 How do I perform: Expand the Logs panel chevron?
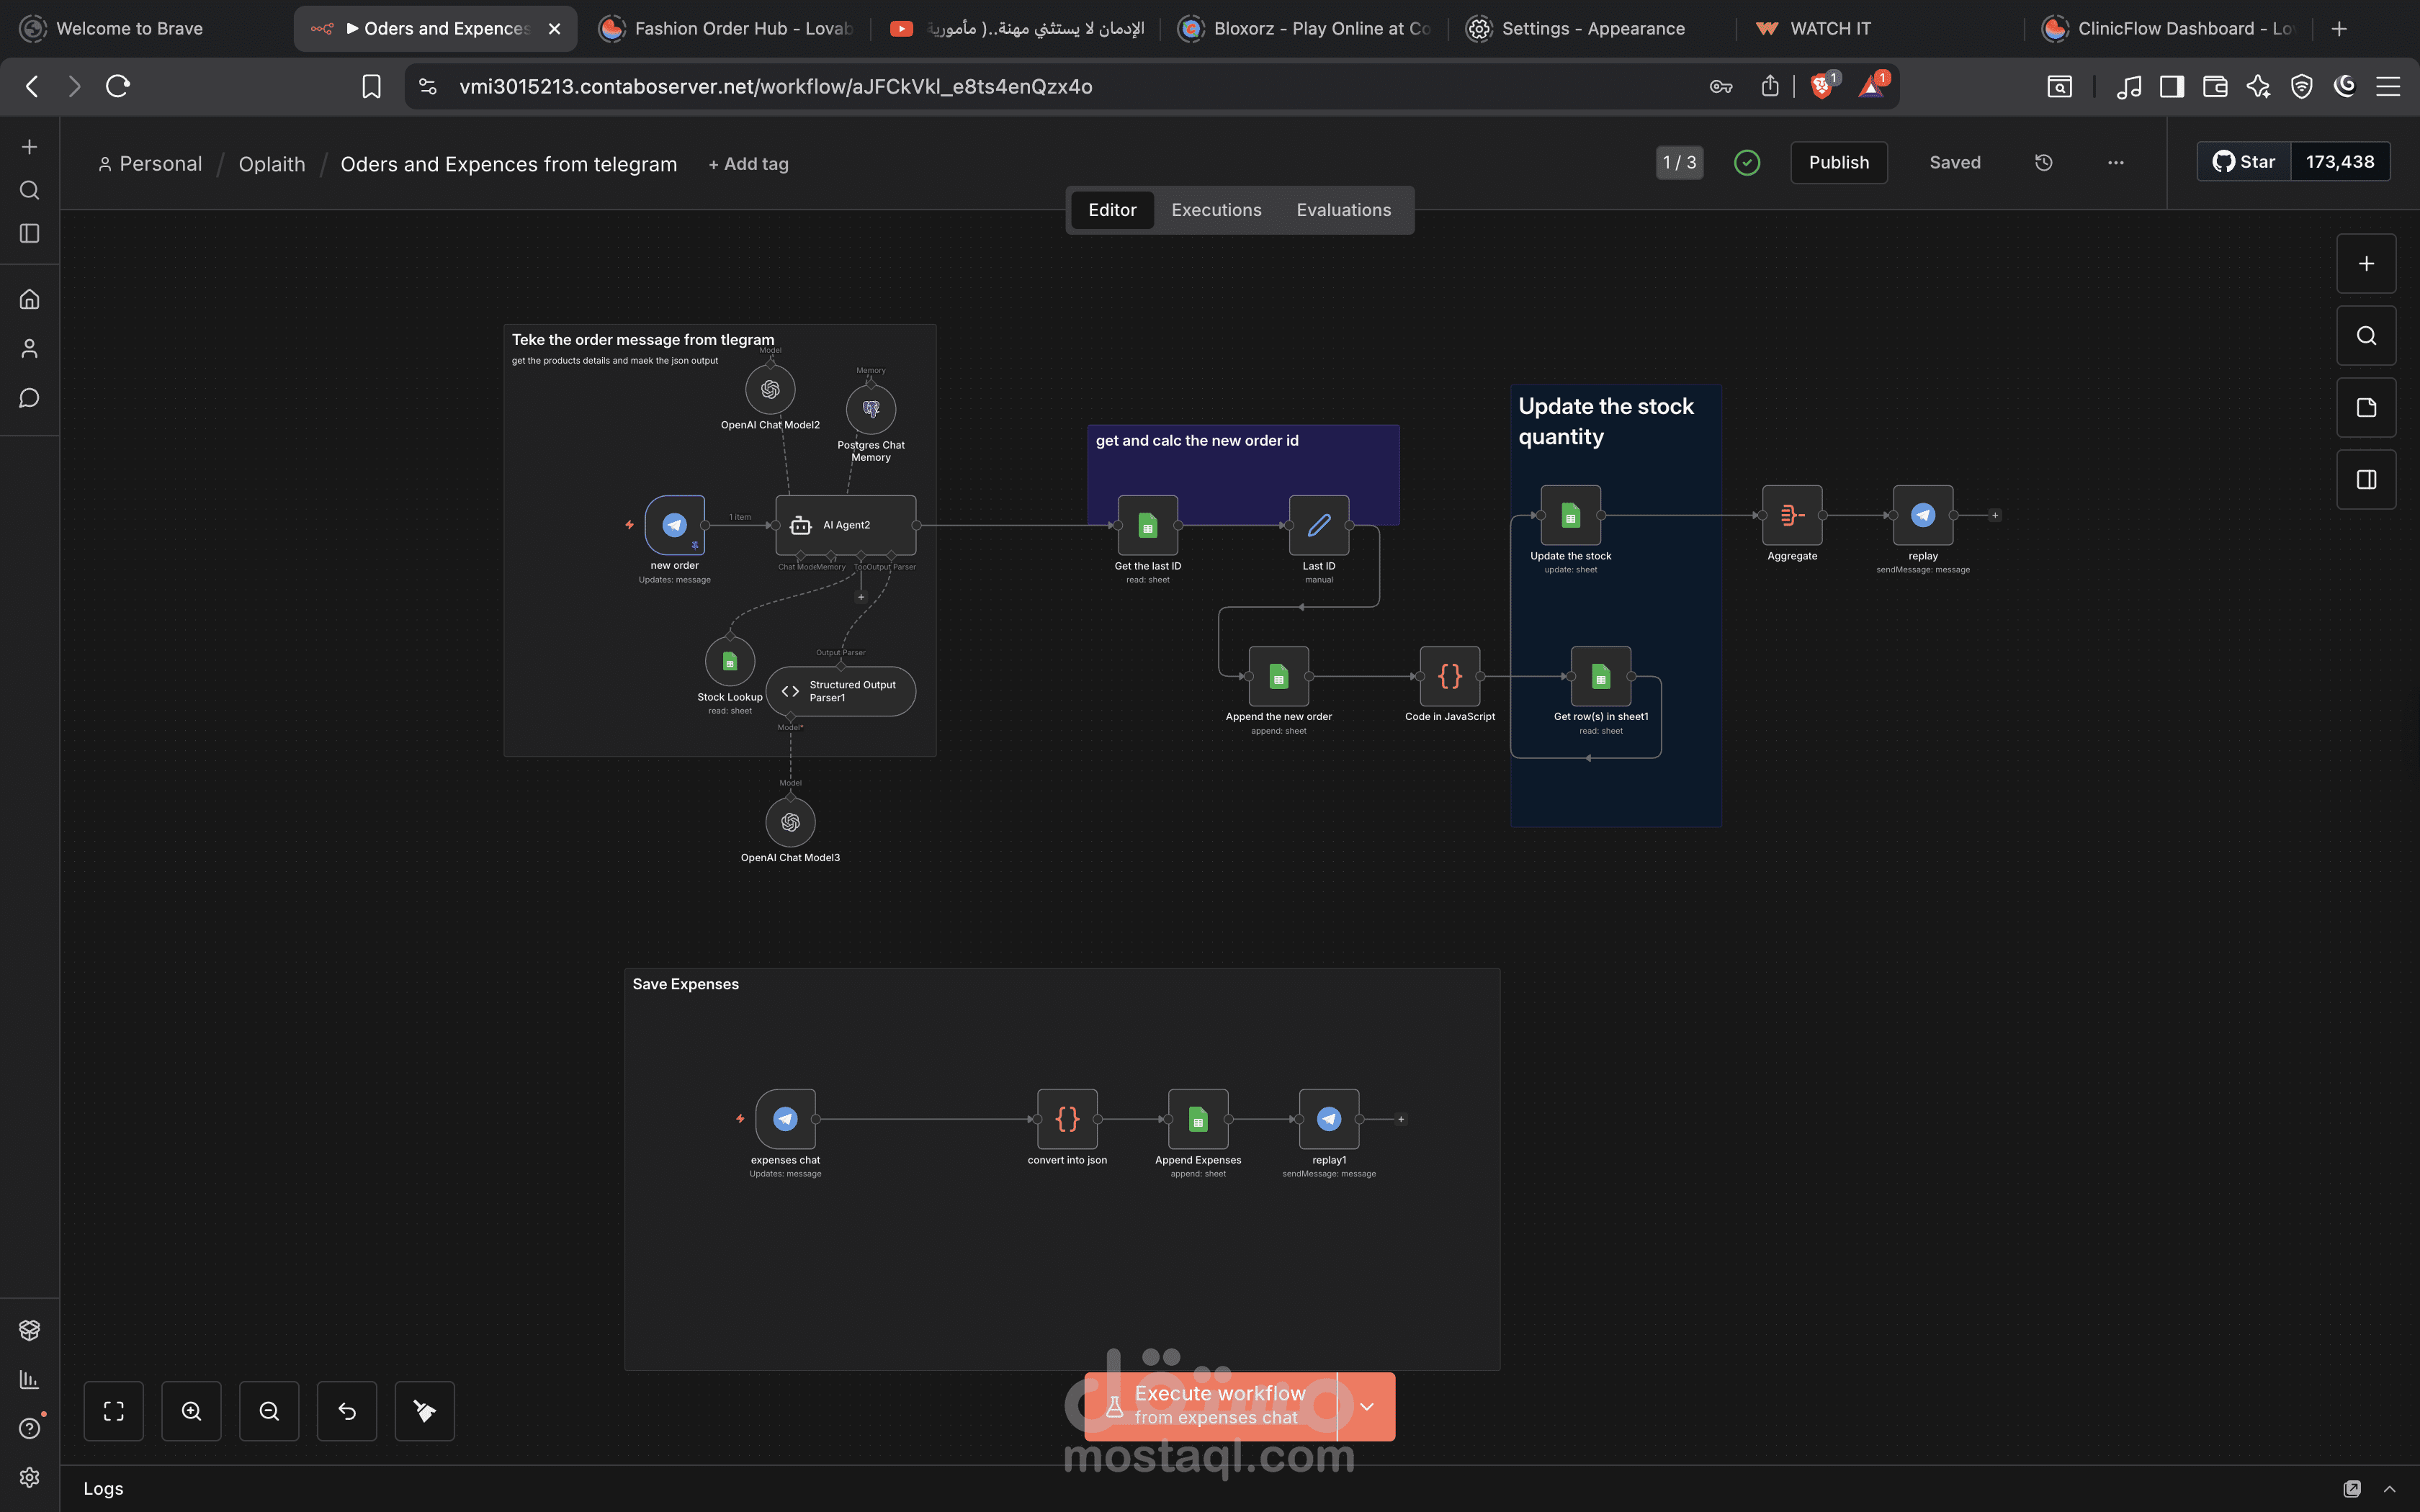click(2389, 1488)
